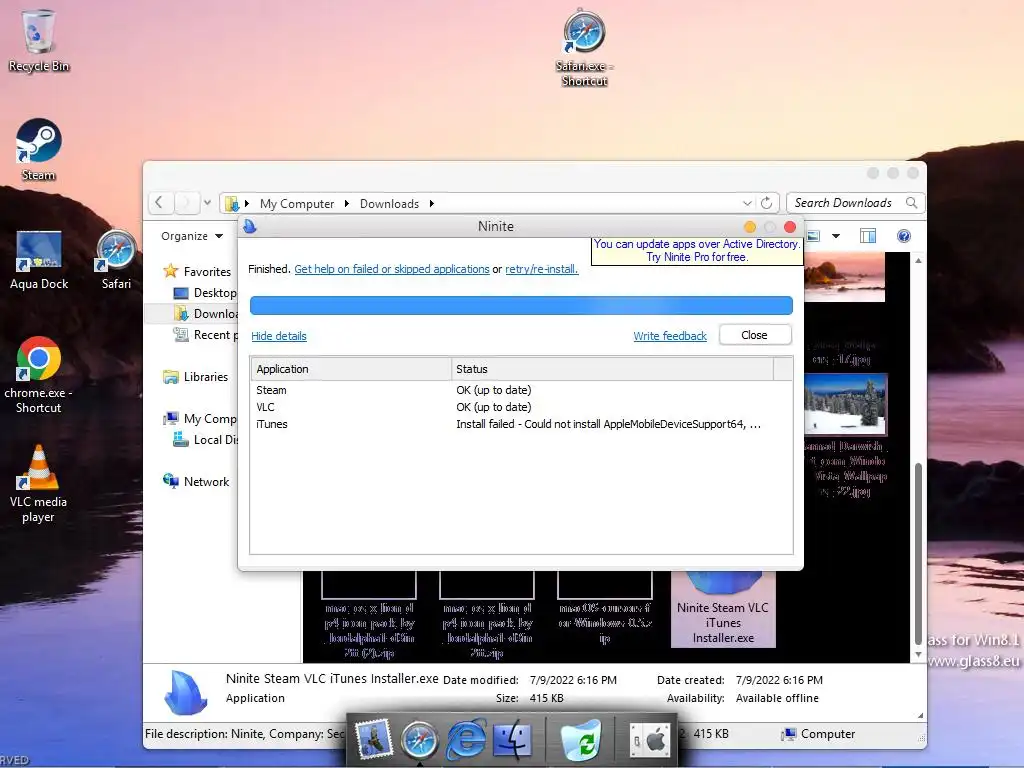Open the Aqua Dock desktop shortcut

(x=39, y=260)
